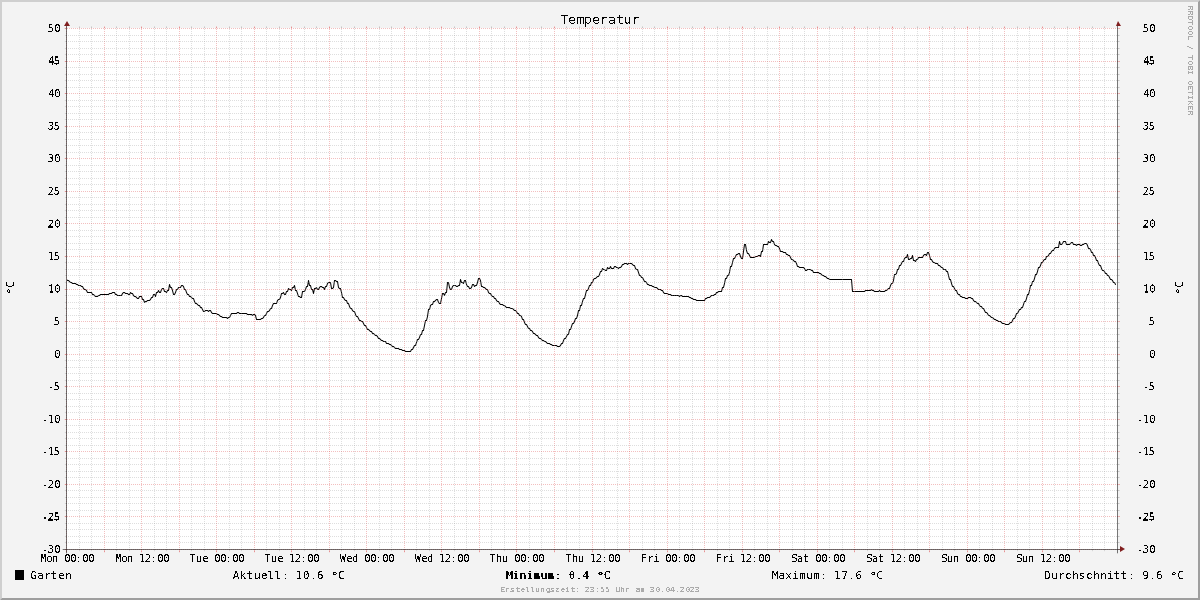The image size is (1200, 600).
Task: Click the "Mon 12:00" time axis label
Action: tap(142, 558)
